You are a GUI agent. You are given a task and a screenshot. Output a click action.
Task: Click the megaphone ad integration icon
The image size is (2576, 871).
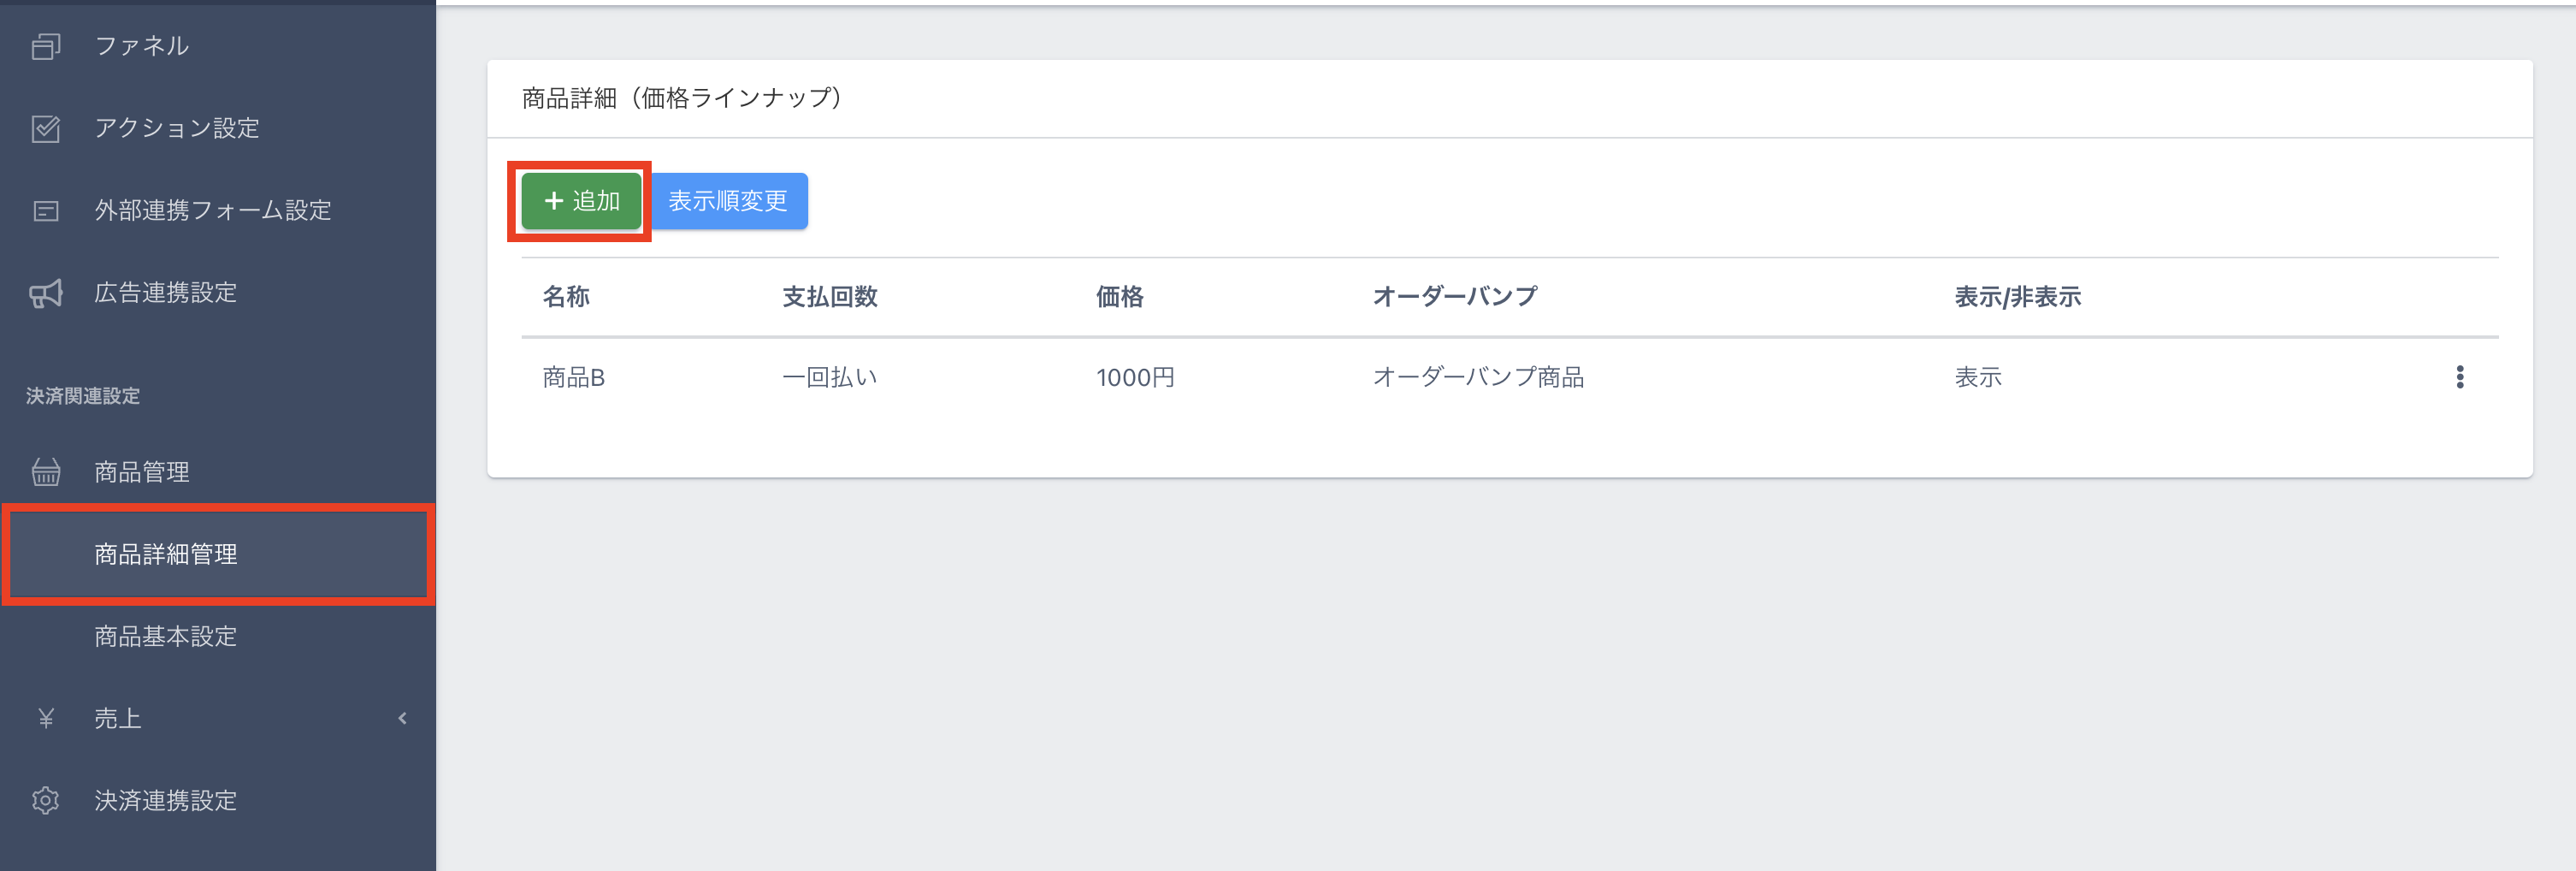coord(46,293)
